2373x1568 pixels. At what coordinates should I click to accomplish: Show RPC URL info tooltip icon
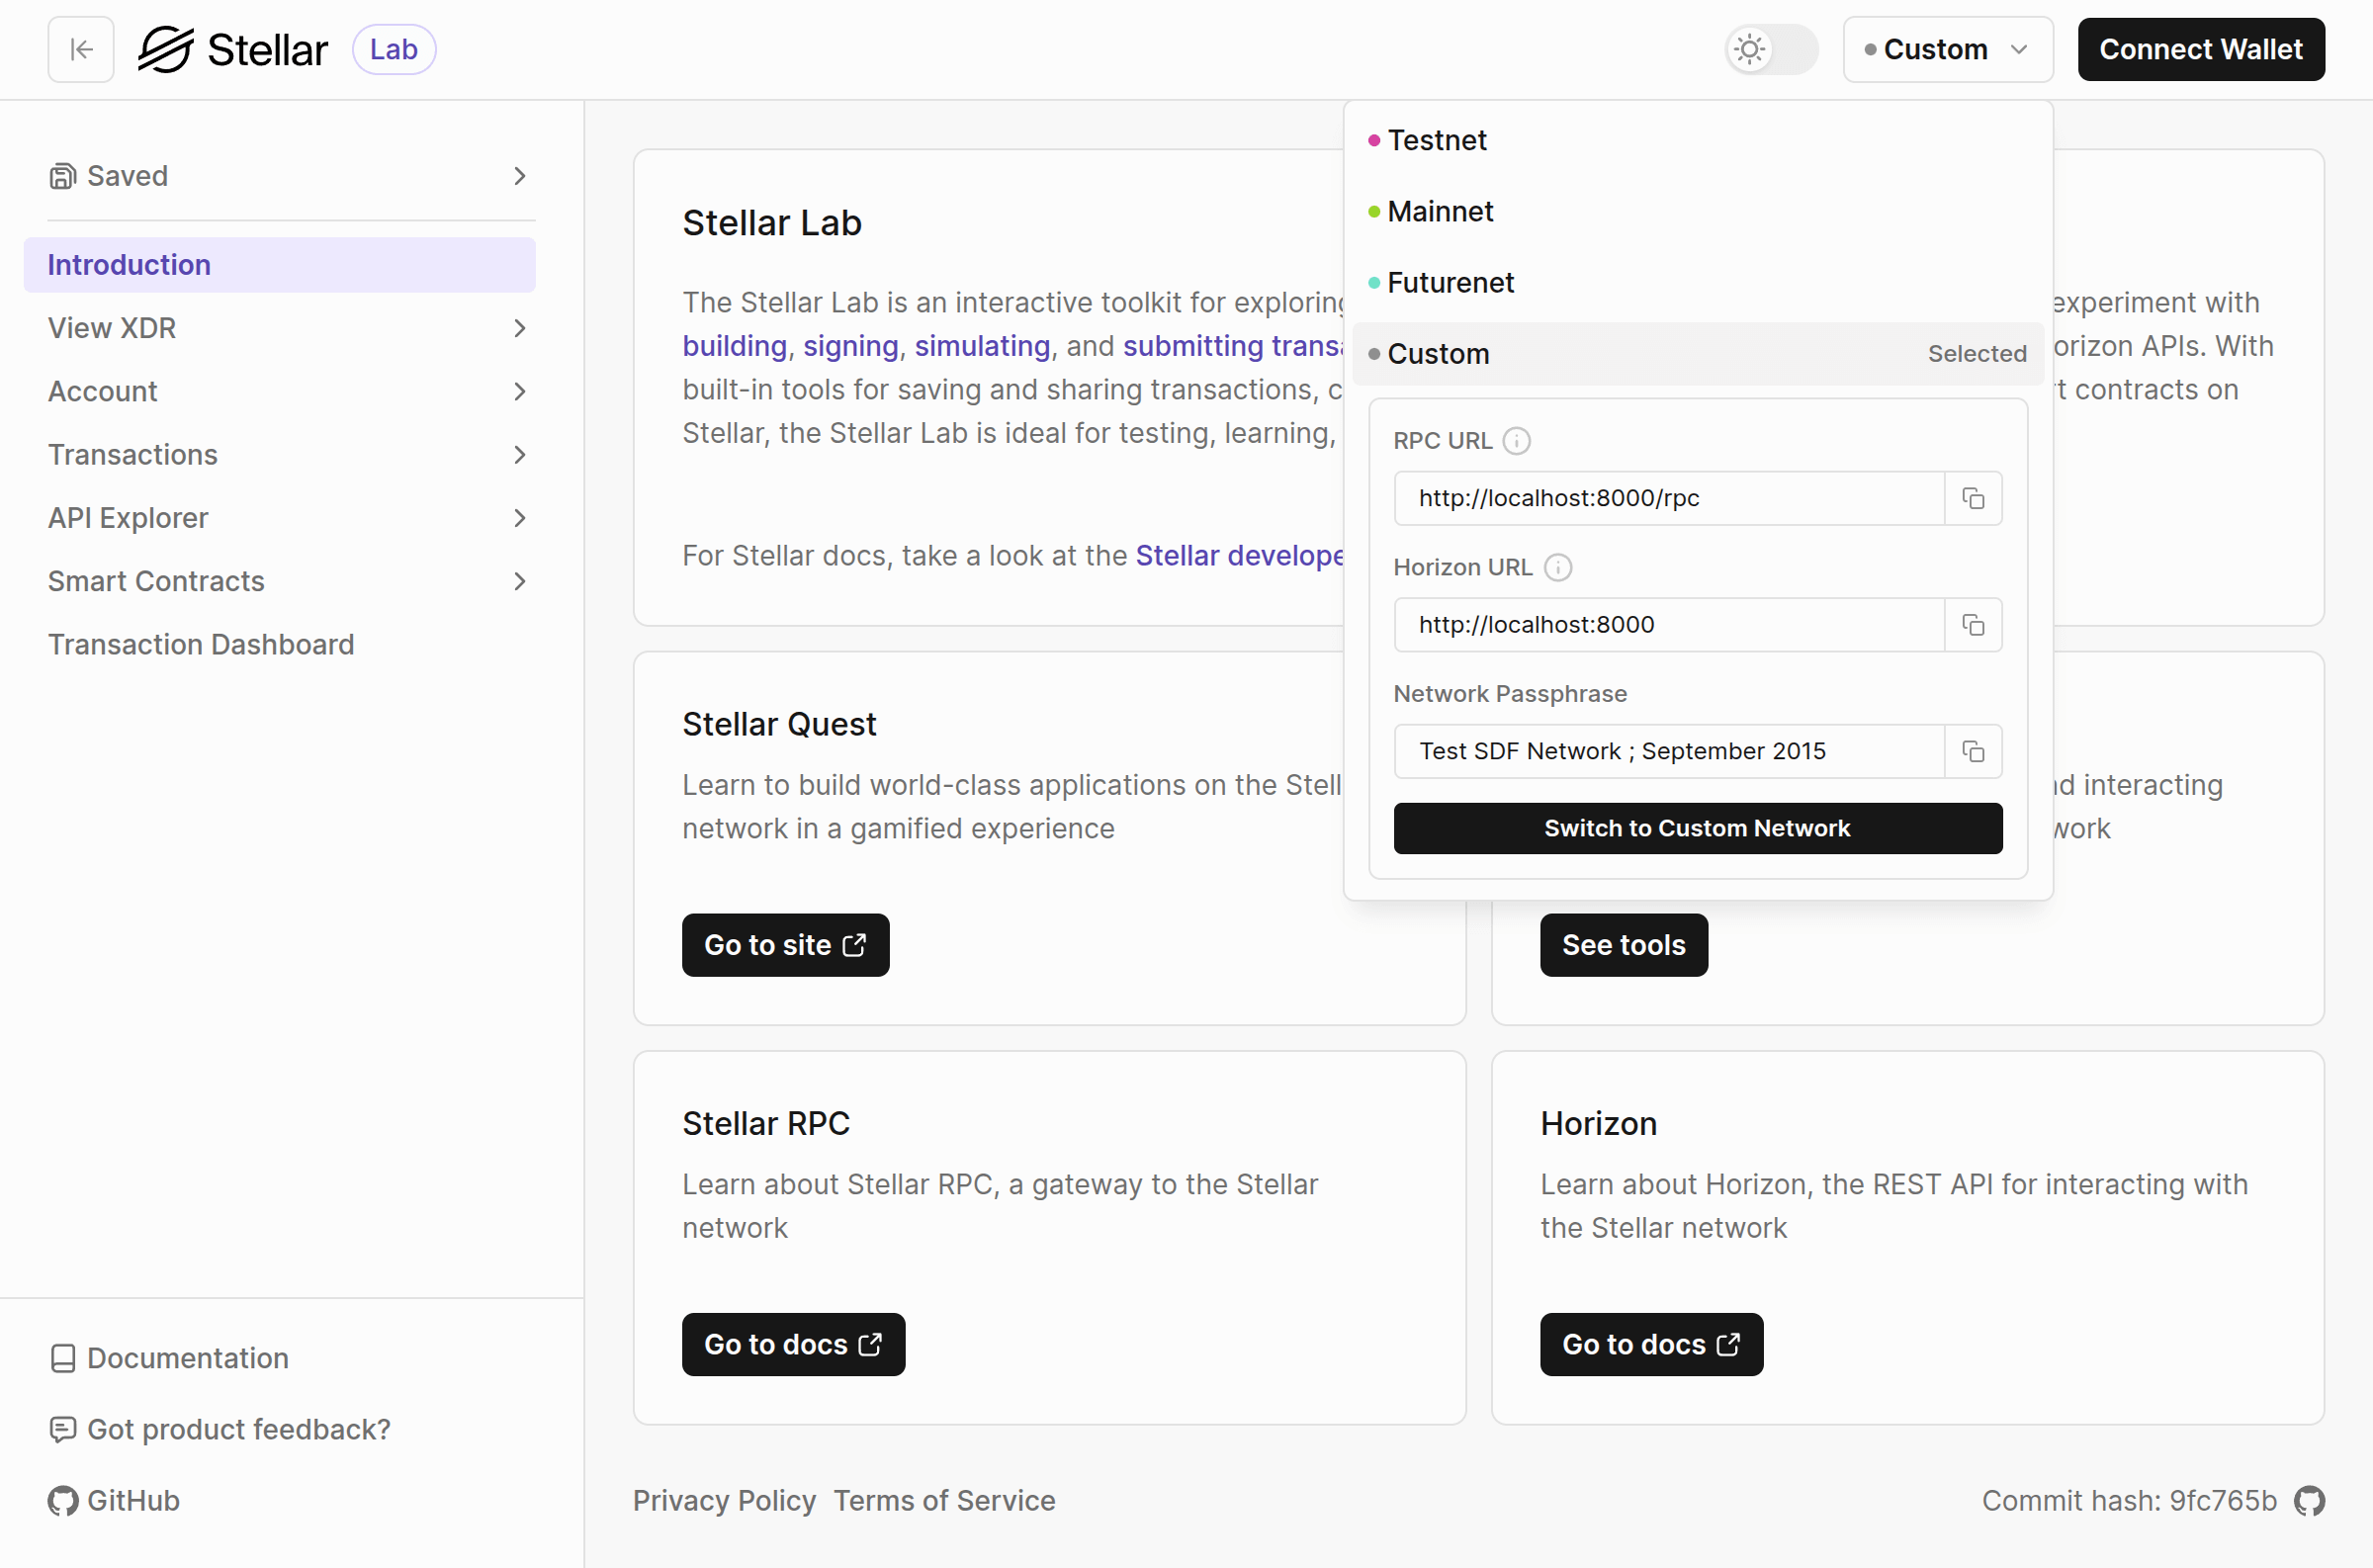point(1516,441)
